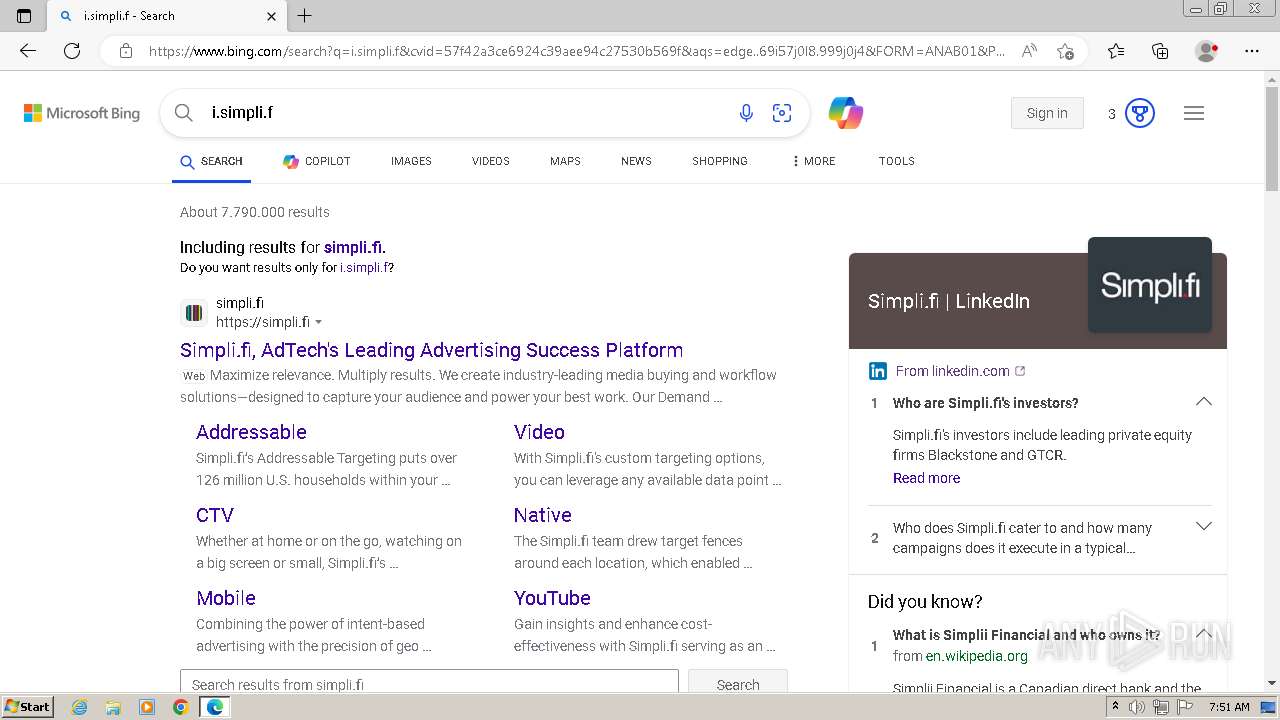Collapse 'What is Simplii Financial' question

point(1204,634)
